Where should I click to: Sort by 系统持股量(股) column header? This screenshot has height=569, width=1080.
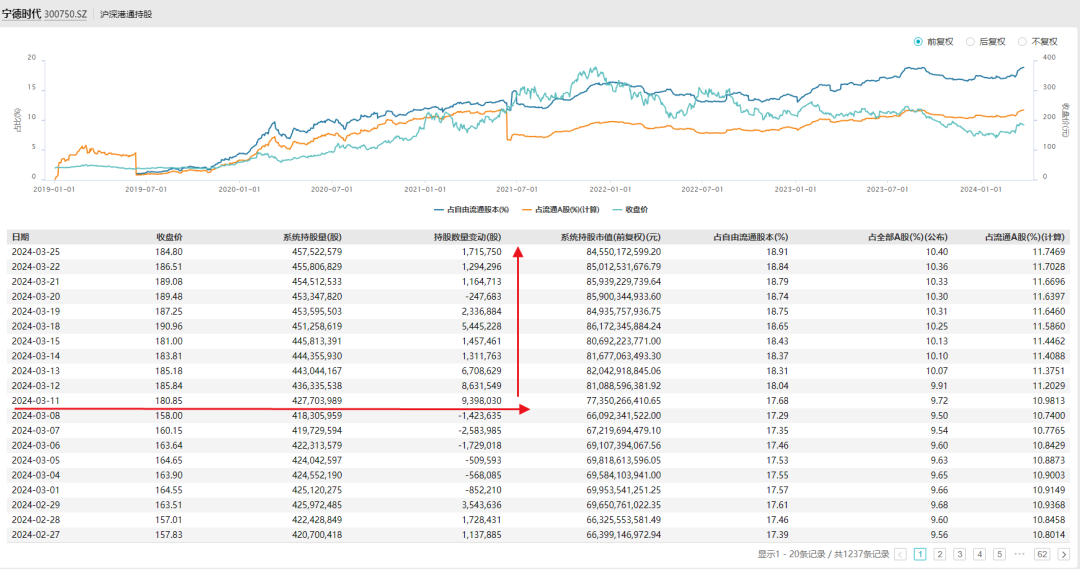click(x=312, y=237)
